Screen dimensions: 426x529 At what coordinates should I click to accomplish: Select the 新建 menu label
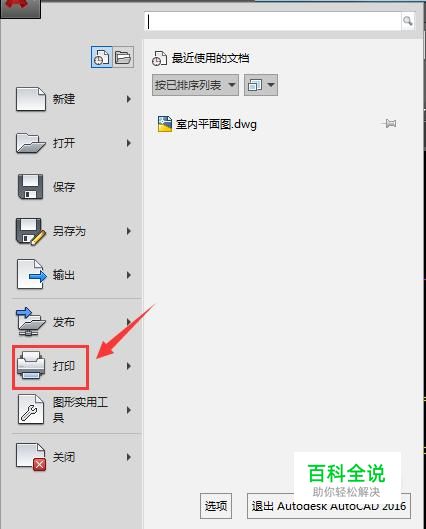pyautogui.click(x=64, y=99)
